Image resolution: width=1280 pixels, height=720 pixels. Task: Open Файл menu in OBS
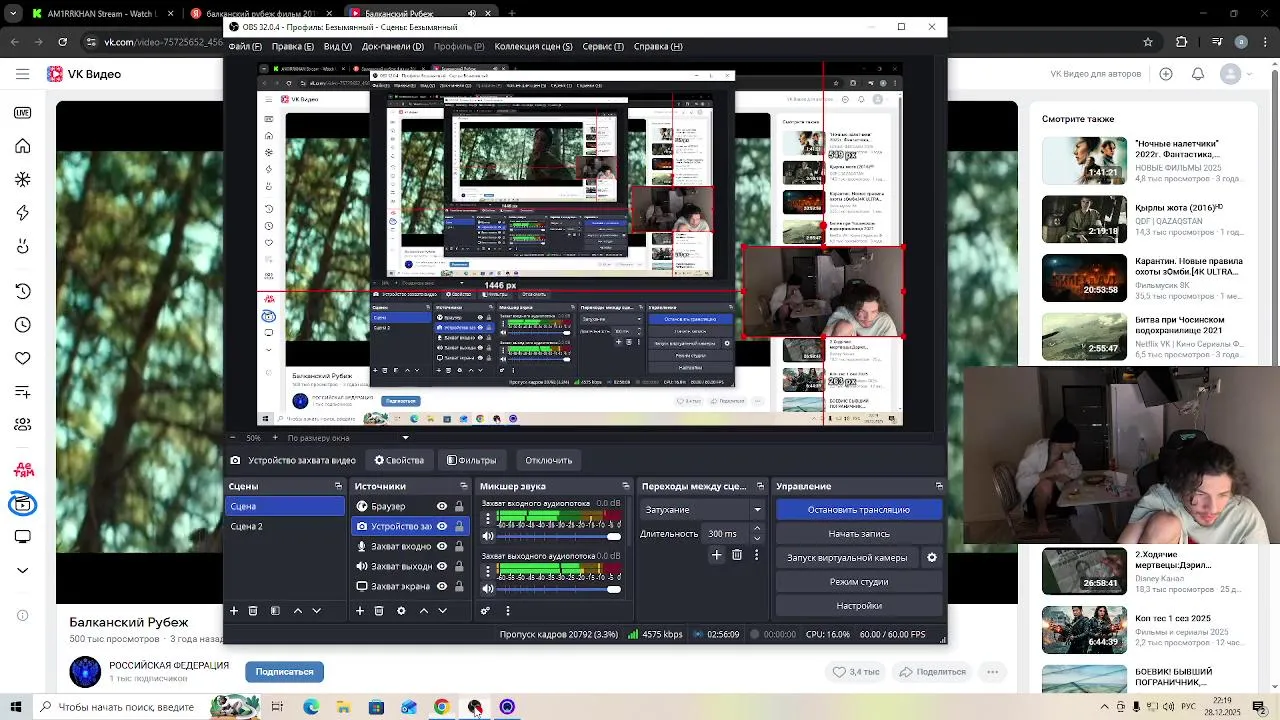pos(245,46)
